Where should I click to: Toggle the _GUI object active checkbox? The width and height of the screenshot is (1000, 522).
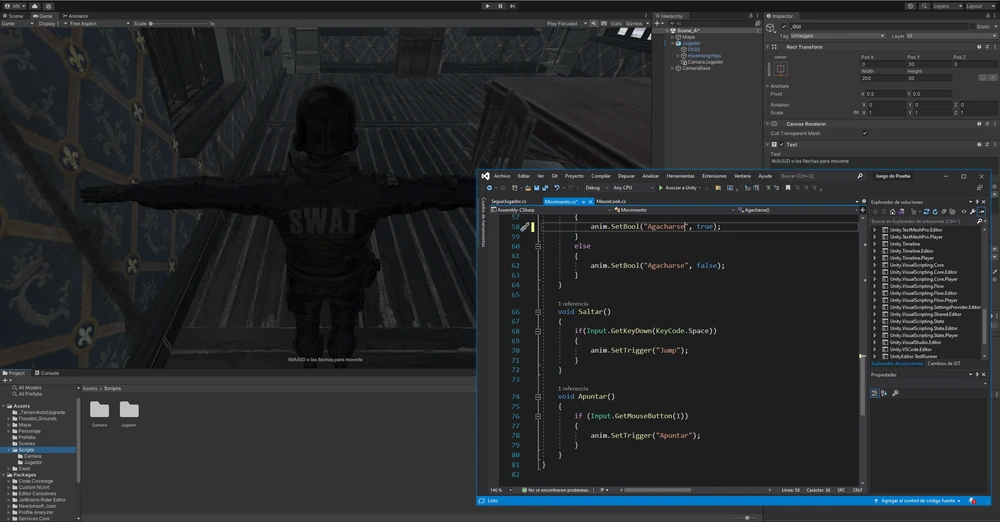[784, 27]
